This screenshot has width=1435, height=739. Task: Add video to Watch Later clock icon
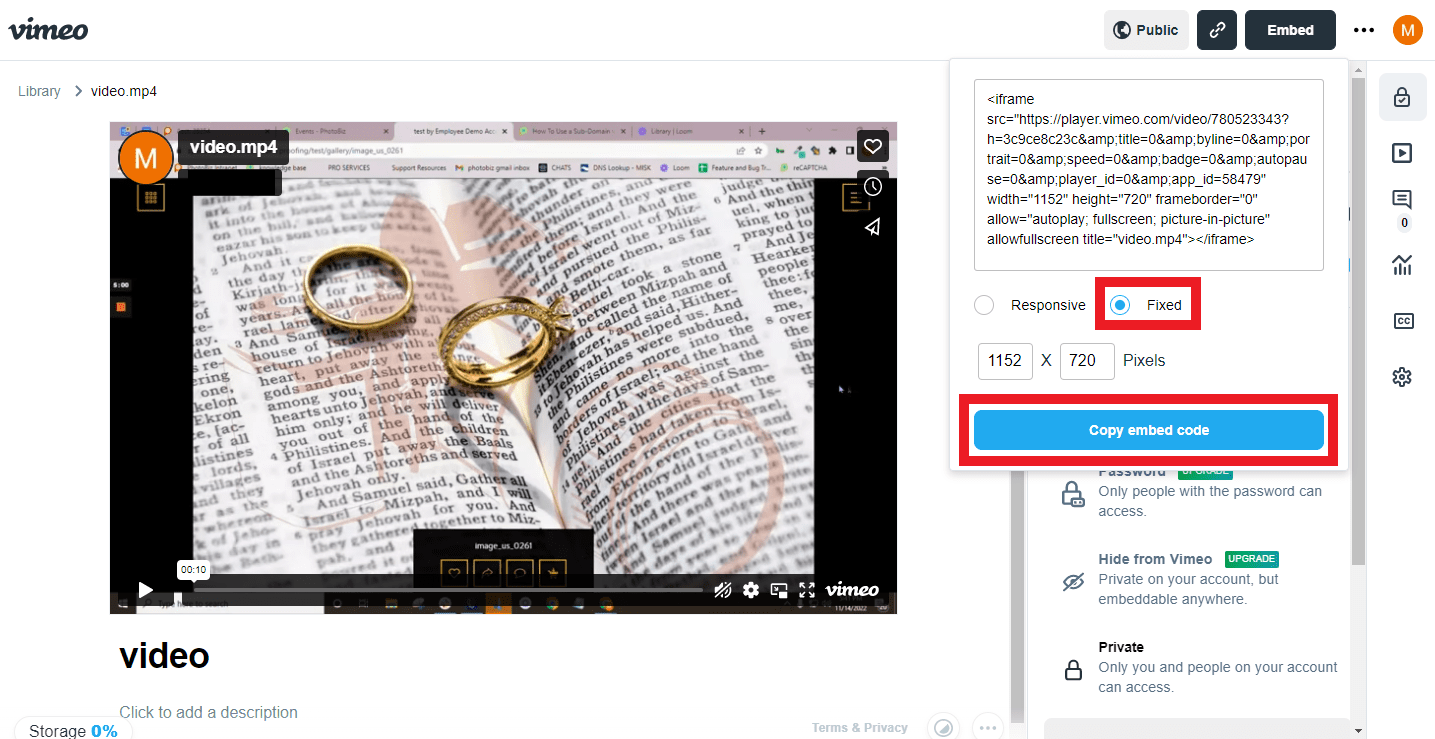[873, 186]
